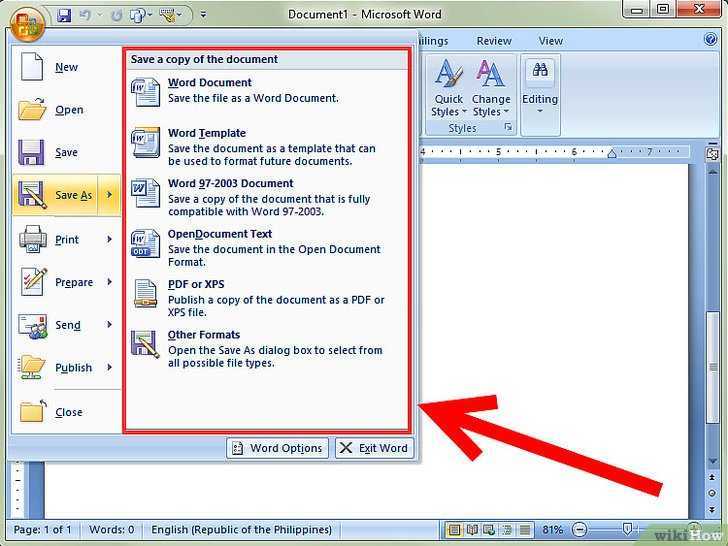The height and width of the screenshot is (546, 728).
Task: Open the Styles dialog launcher
Action: tap(508, 127)
